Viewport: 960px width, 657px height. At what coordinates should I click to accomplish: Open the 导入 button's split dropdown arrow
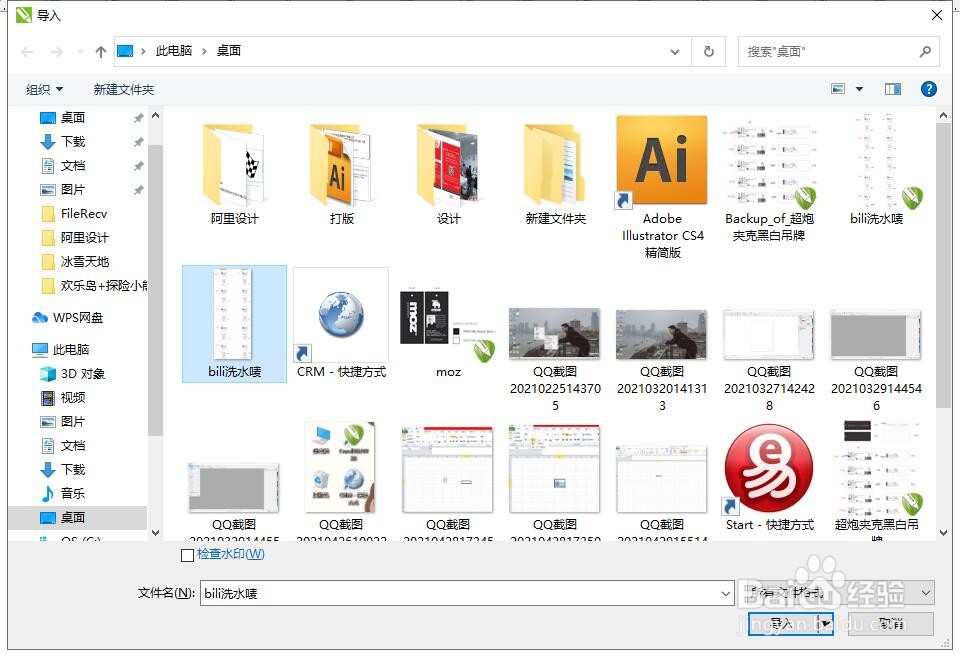pos(824,623)
